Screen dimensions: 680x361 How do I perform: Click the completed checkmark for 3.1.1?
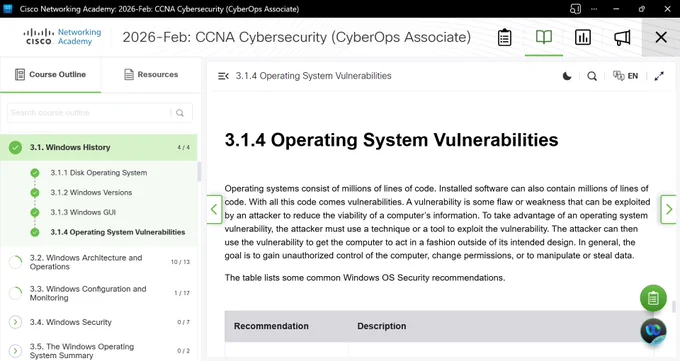tap(35, 173)
